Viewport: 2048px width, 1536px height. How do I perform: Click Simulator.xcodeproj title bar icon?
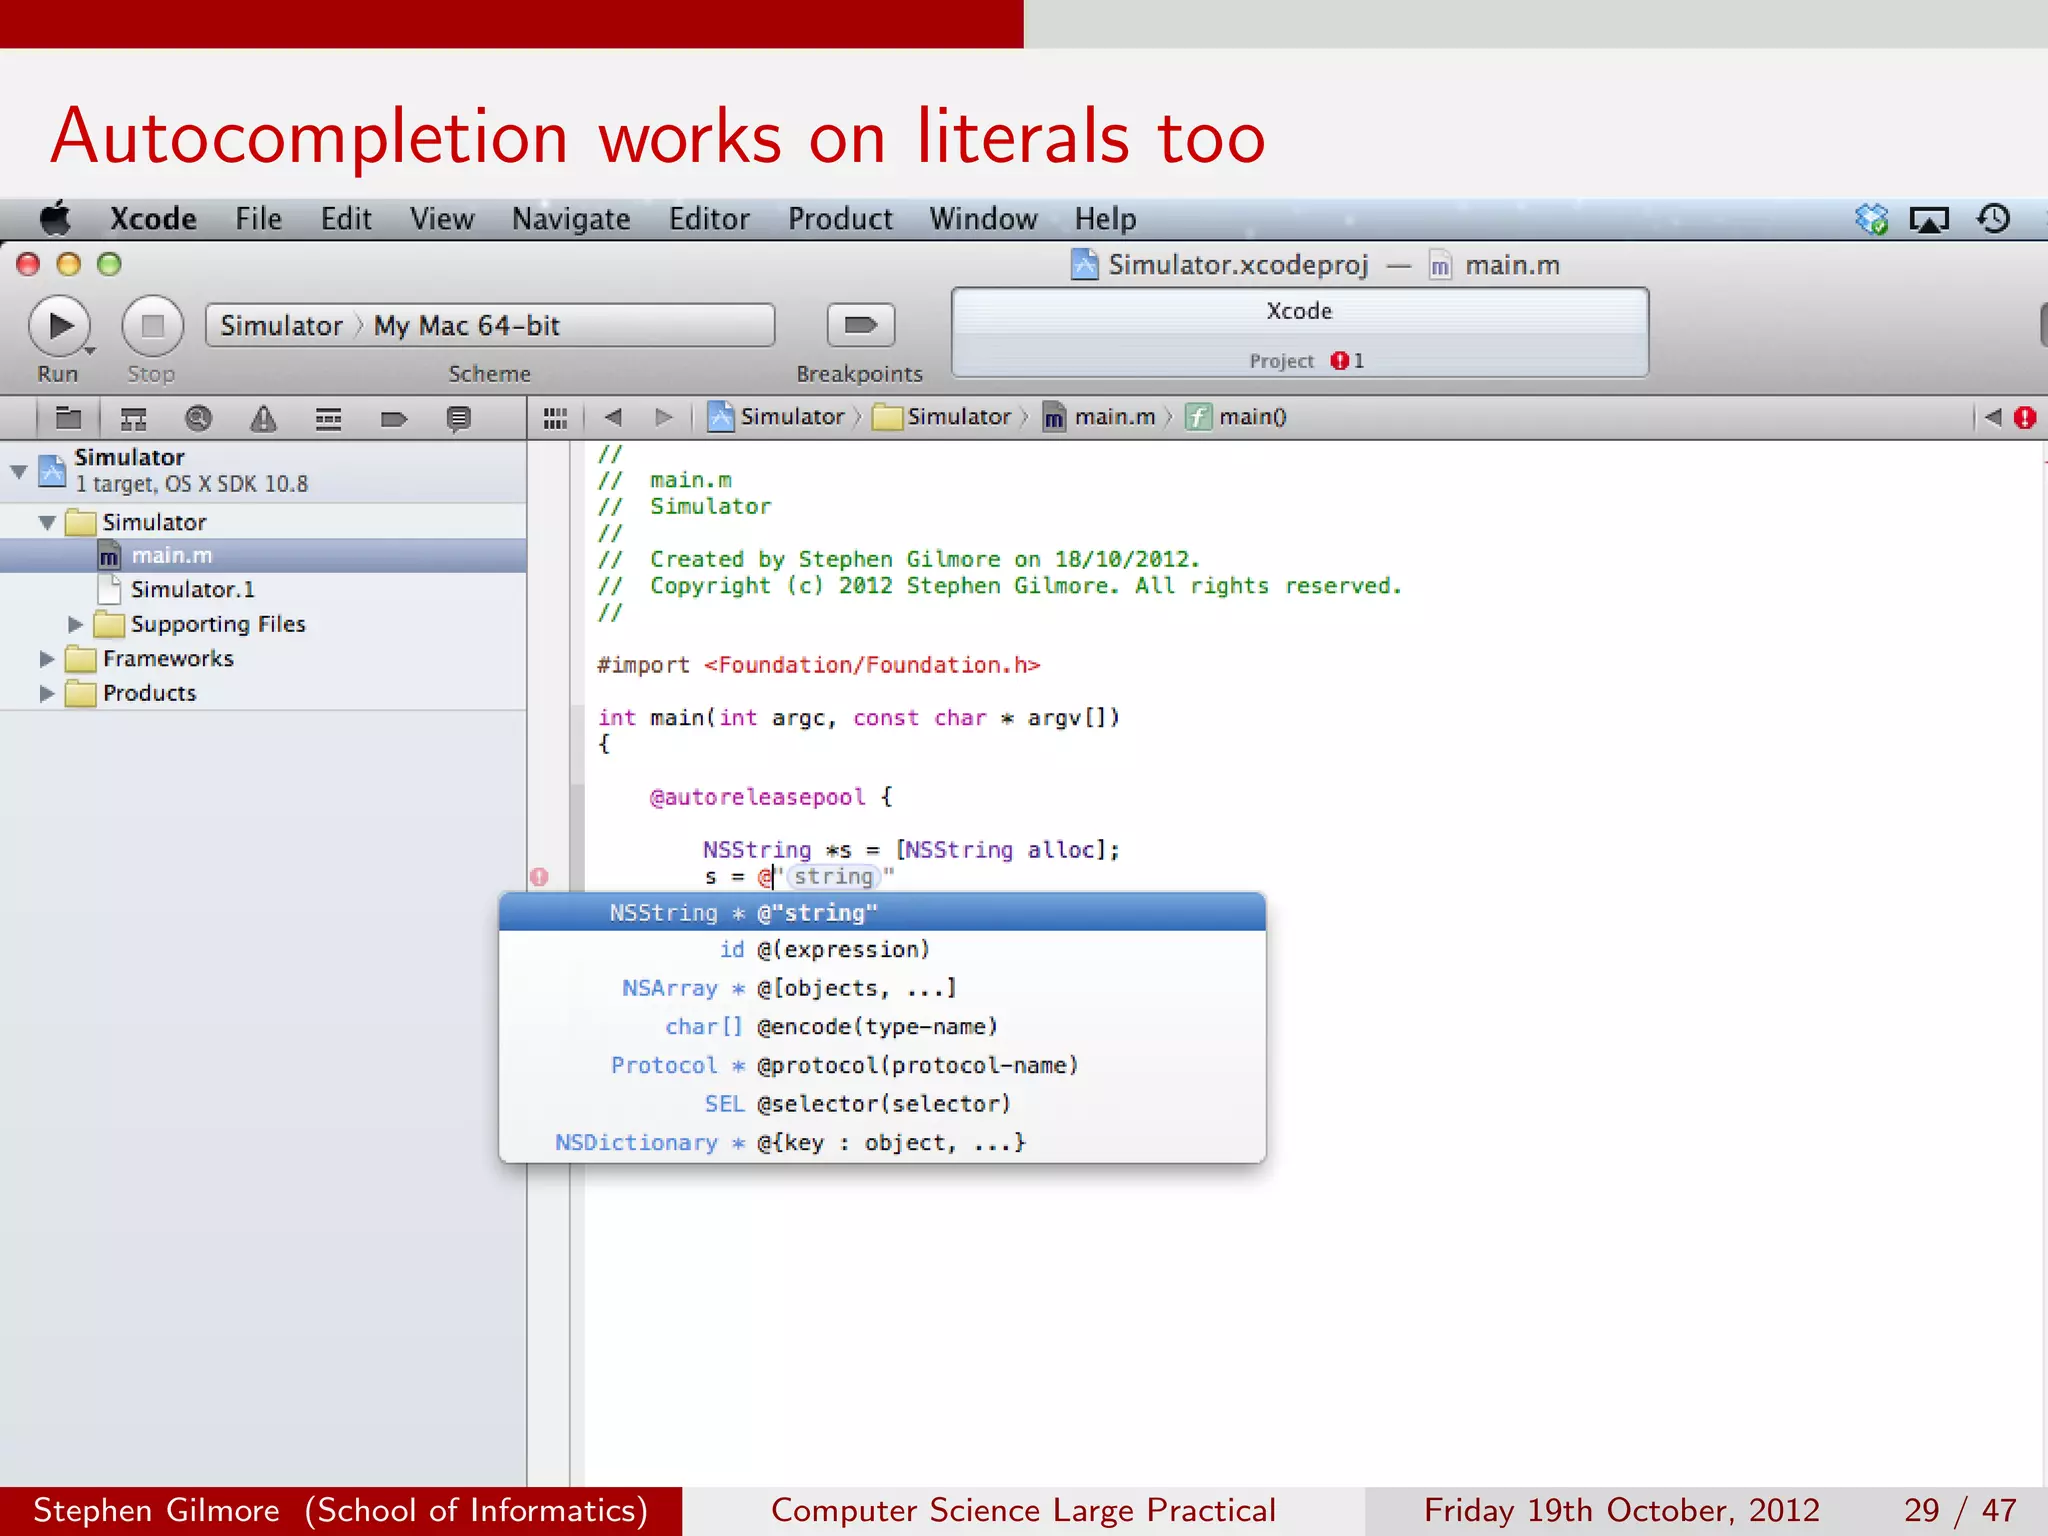[1084, 265]
